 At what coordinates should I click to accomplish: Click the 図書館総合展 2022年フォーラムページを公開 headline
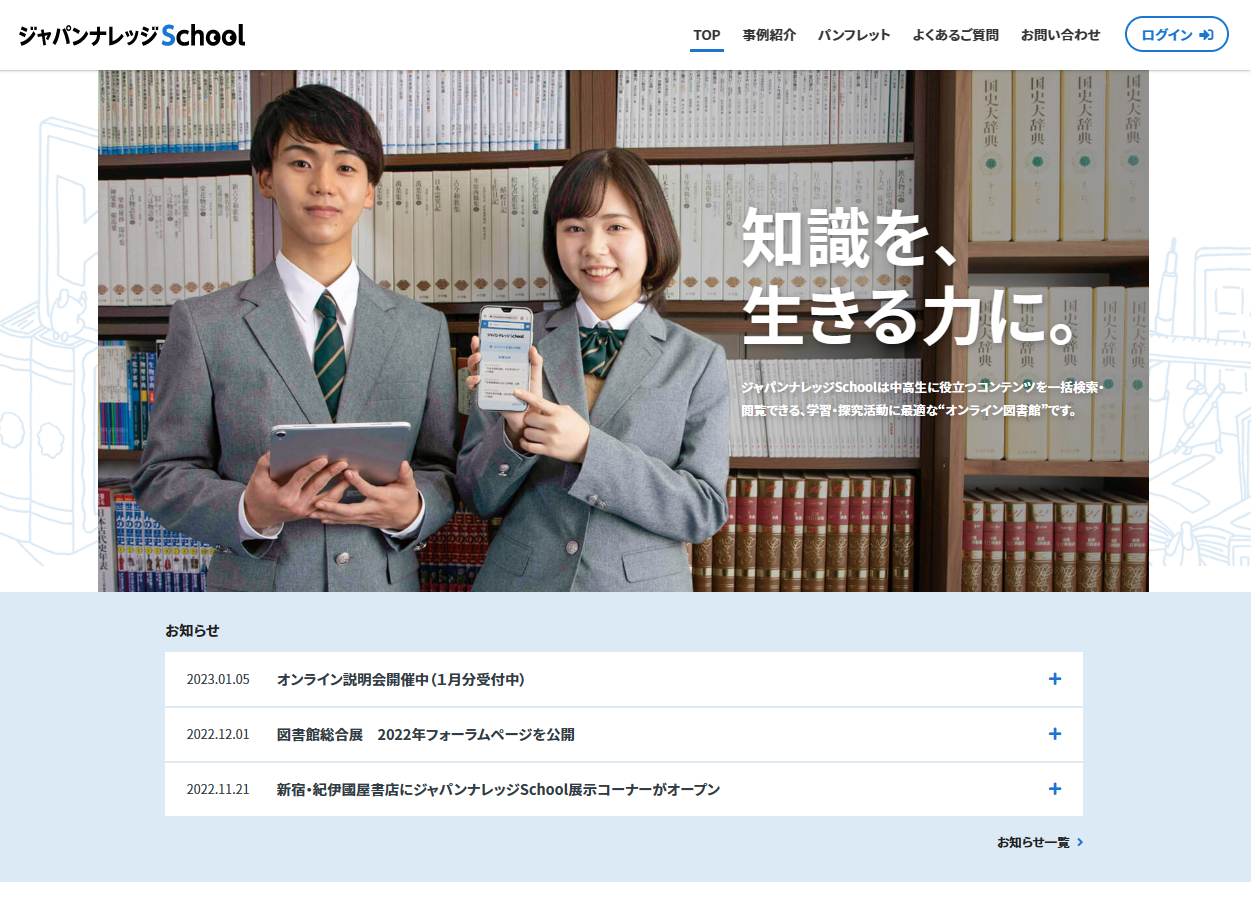click(426, 735)
